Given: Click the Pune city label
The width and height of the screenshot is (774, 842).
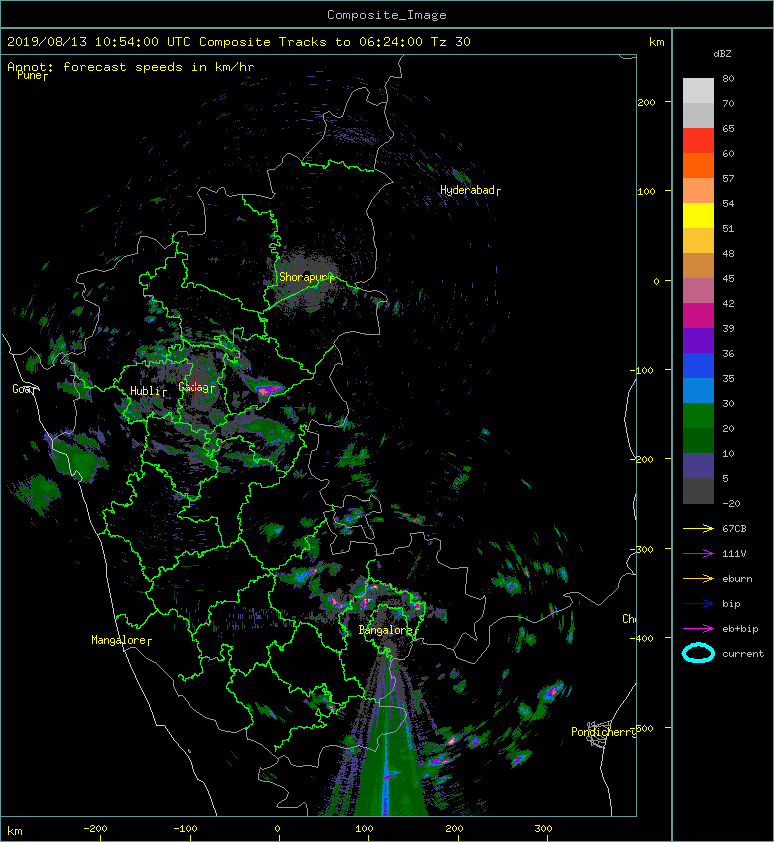Looking at the screenshot, I should click(30, 75).
